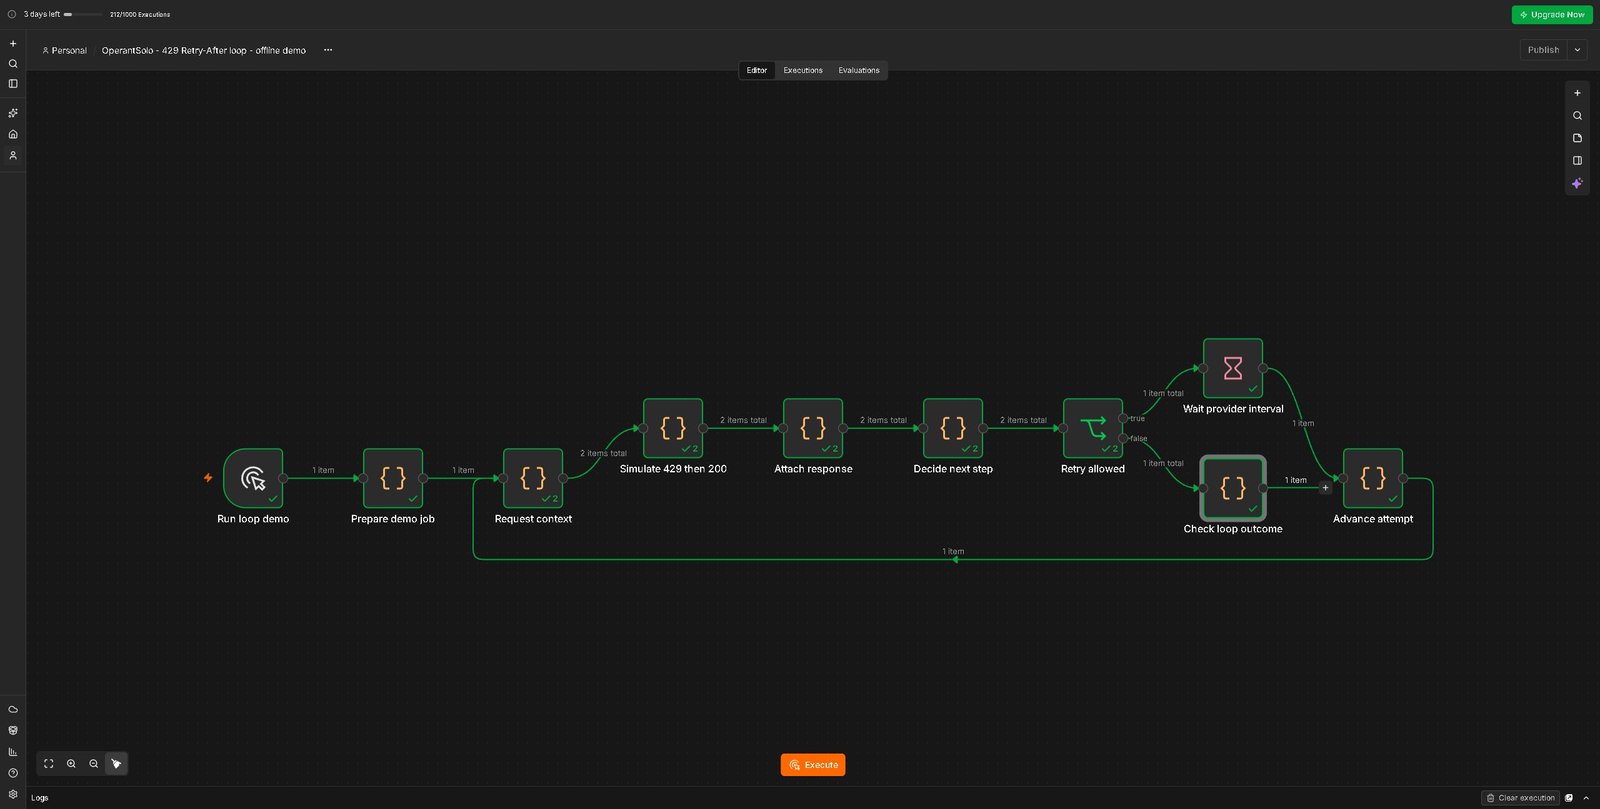Viewport: 1600px width, 809px height.
Task: Switch to the Executions tab
Action: click(803, 70)
